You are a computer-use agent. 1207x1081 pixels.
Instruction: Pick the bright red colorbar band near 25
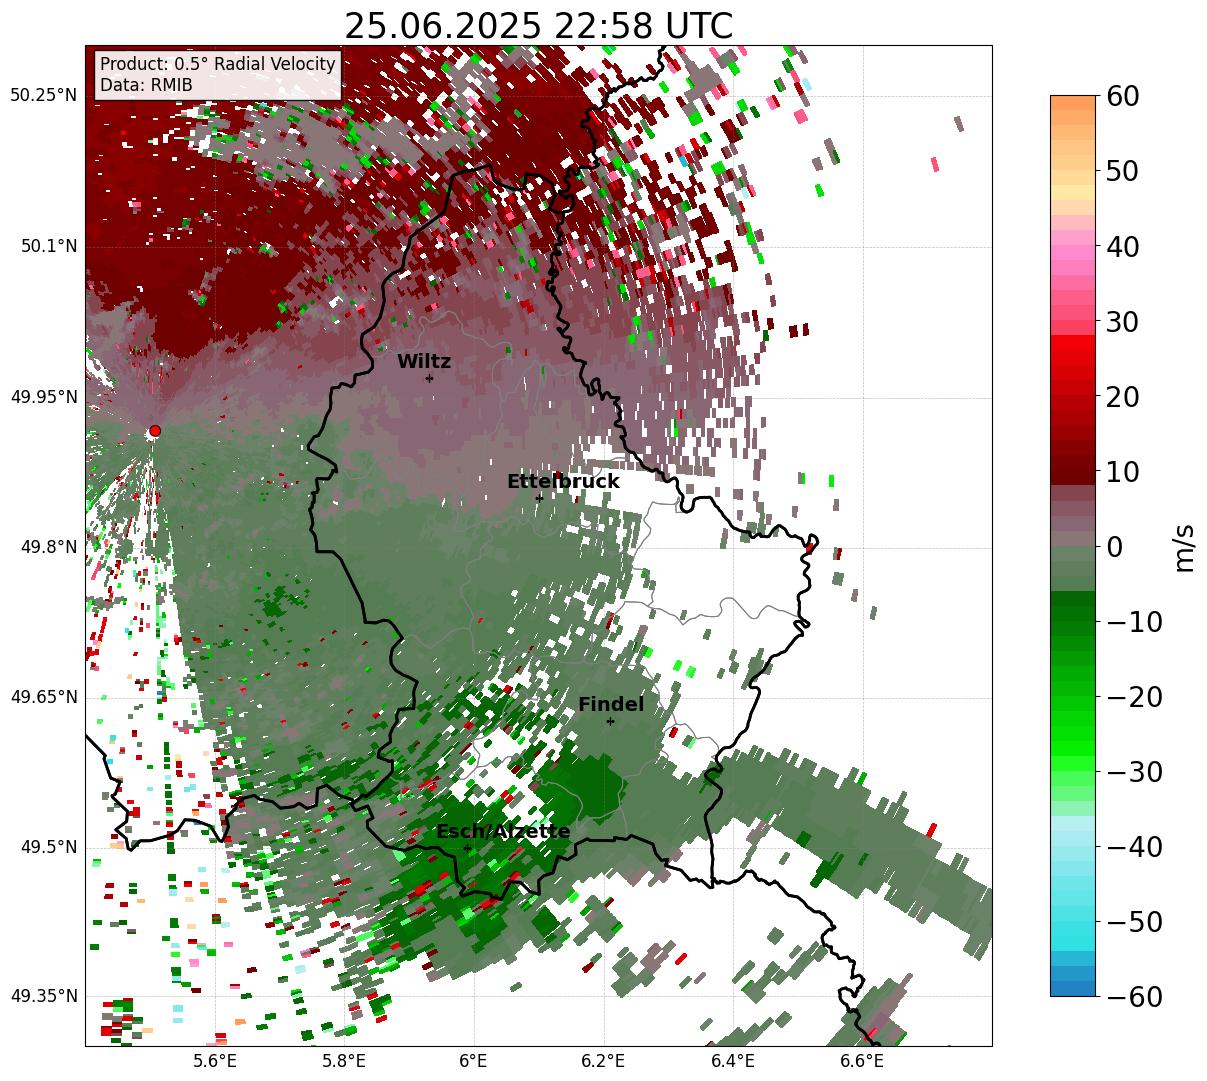1073,355
